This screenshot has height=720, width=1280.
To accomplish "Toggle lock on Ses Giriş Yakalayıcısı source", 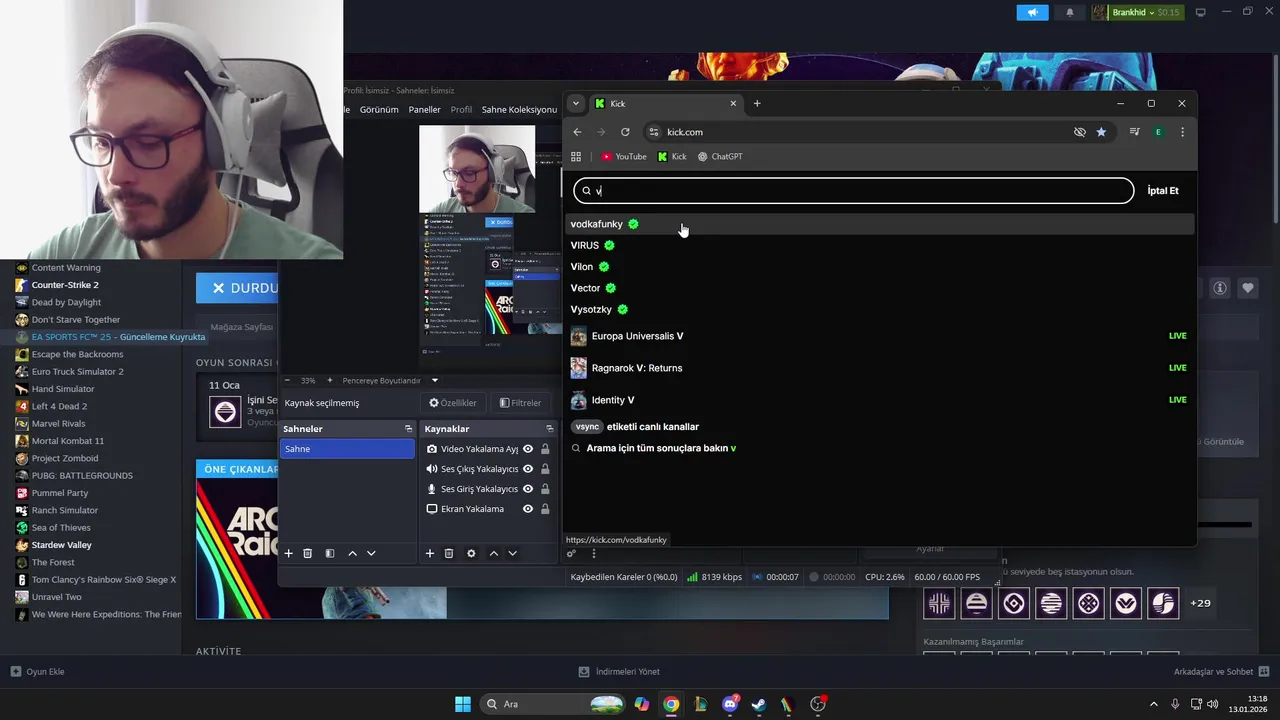I will (545, 489).
